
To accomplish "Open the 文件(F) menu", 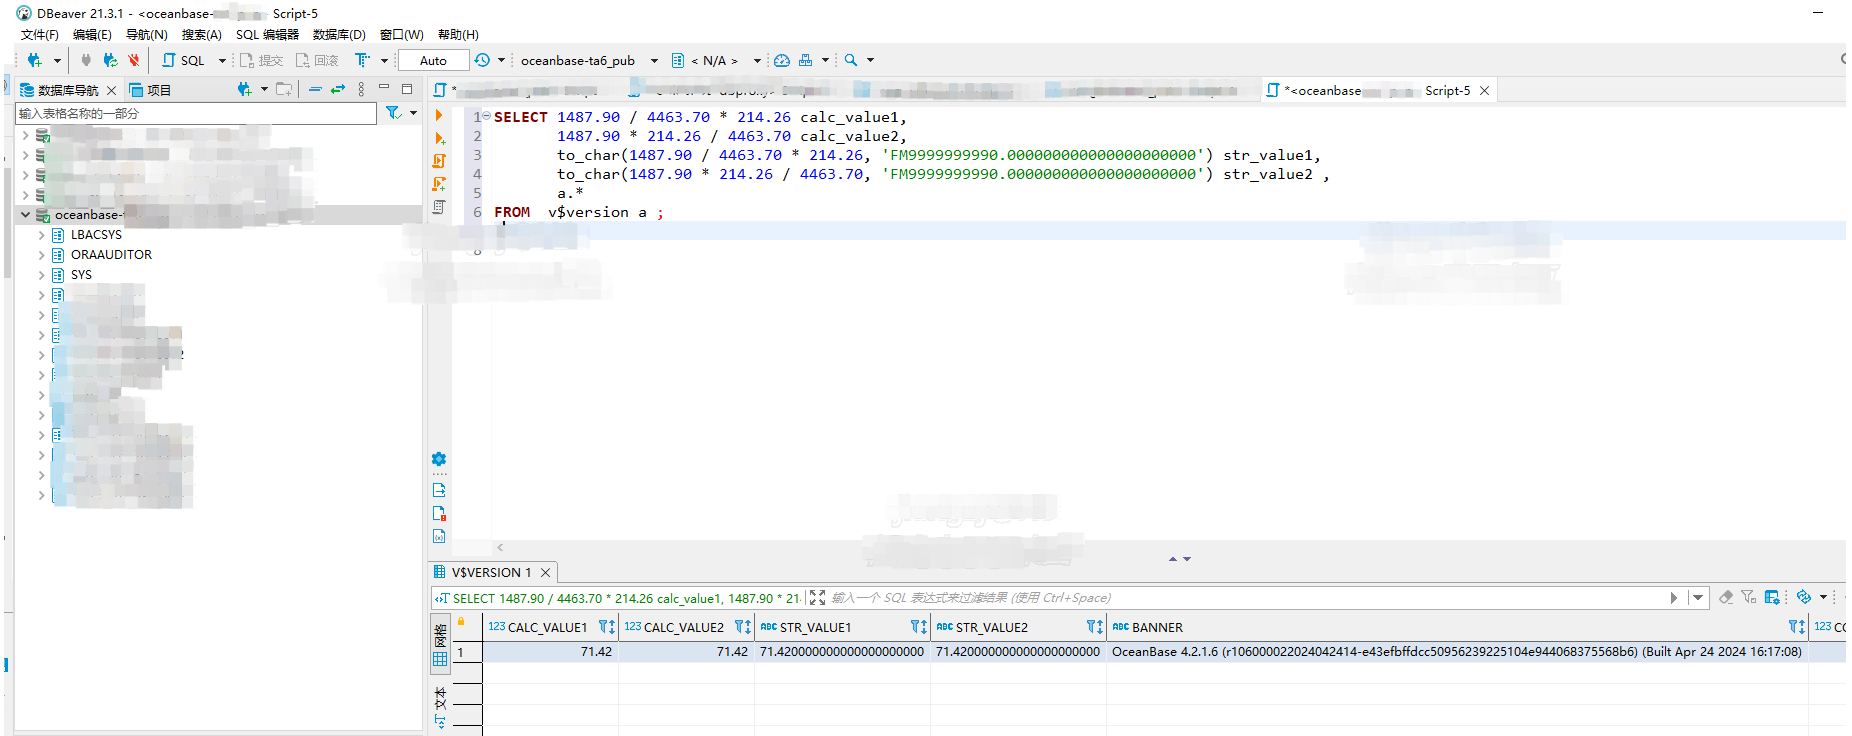I will coord(40,35).
